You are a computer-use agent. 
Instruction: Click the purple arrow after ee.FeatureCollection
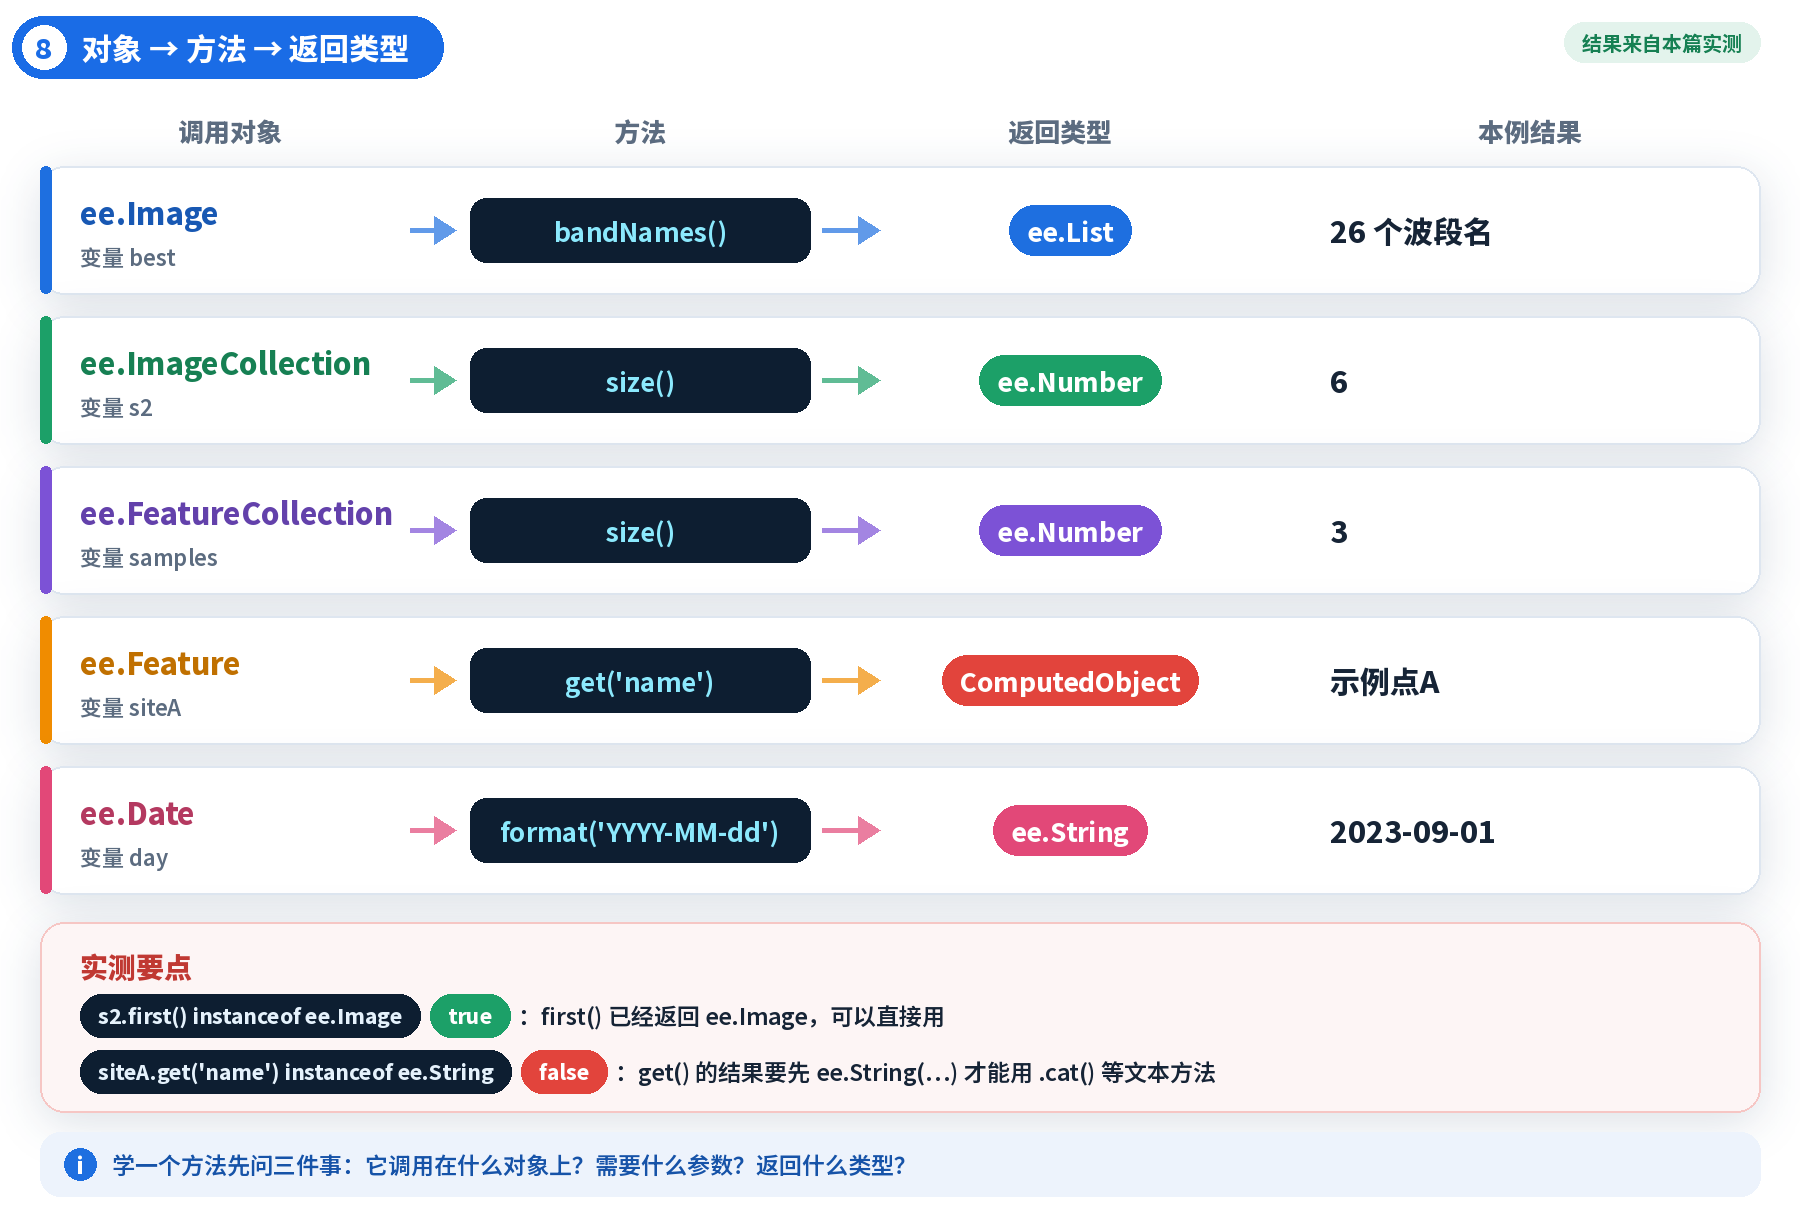point(433,531)
